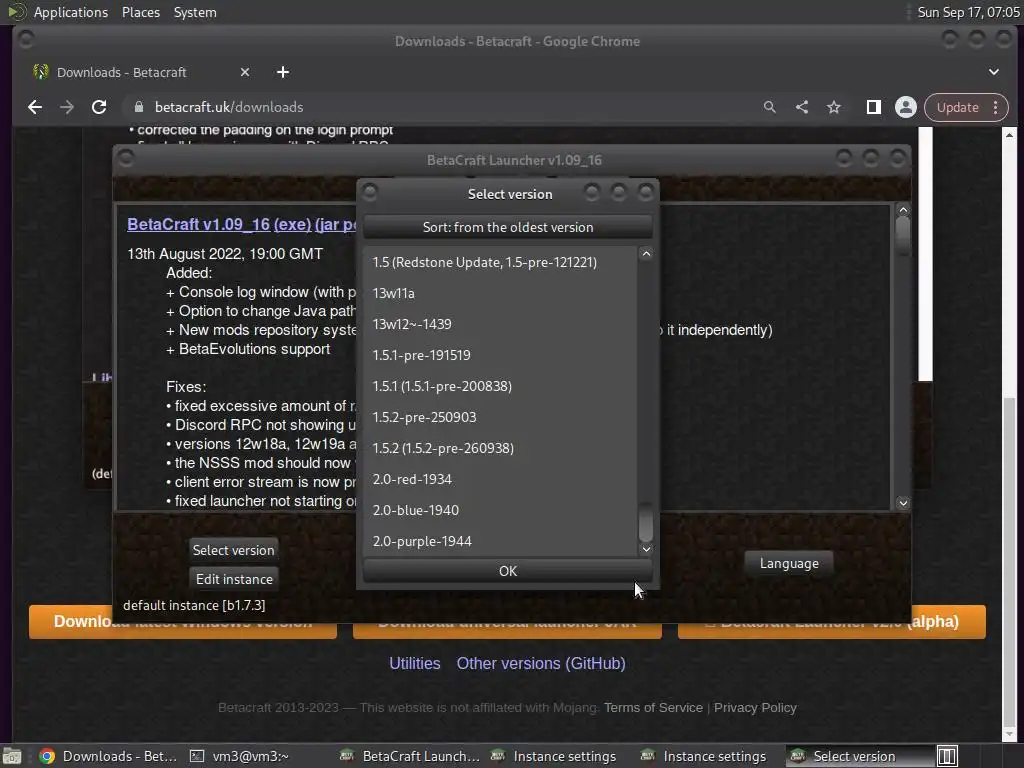Click launcher changelog scroll up arrow

[x=903, y=210]
